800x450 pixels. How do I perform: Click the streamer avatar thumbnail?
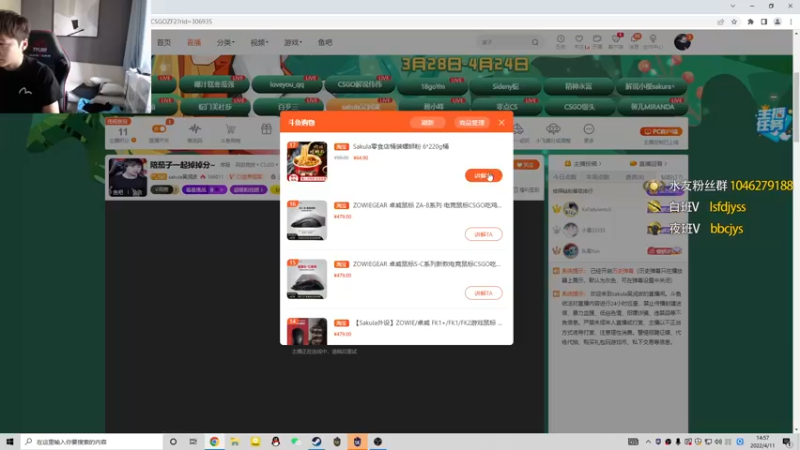pyautogui.click(x=128, y=177)
